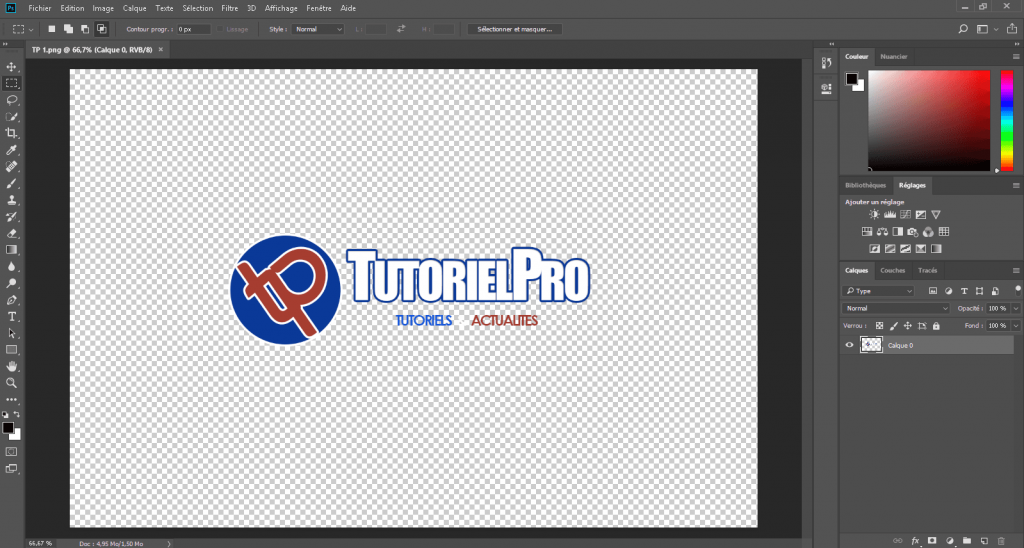Open the Fichier menu

tap(40, 8)
